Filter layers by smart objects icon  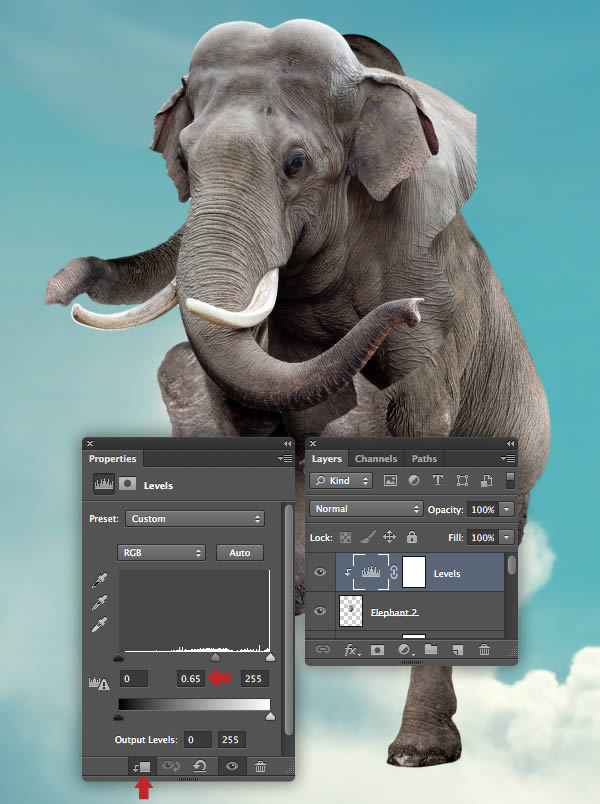[x=486, y=480]
